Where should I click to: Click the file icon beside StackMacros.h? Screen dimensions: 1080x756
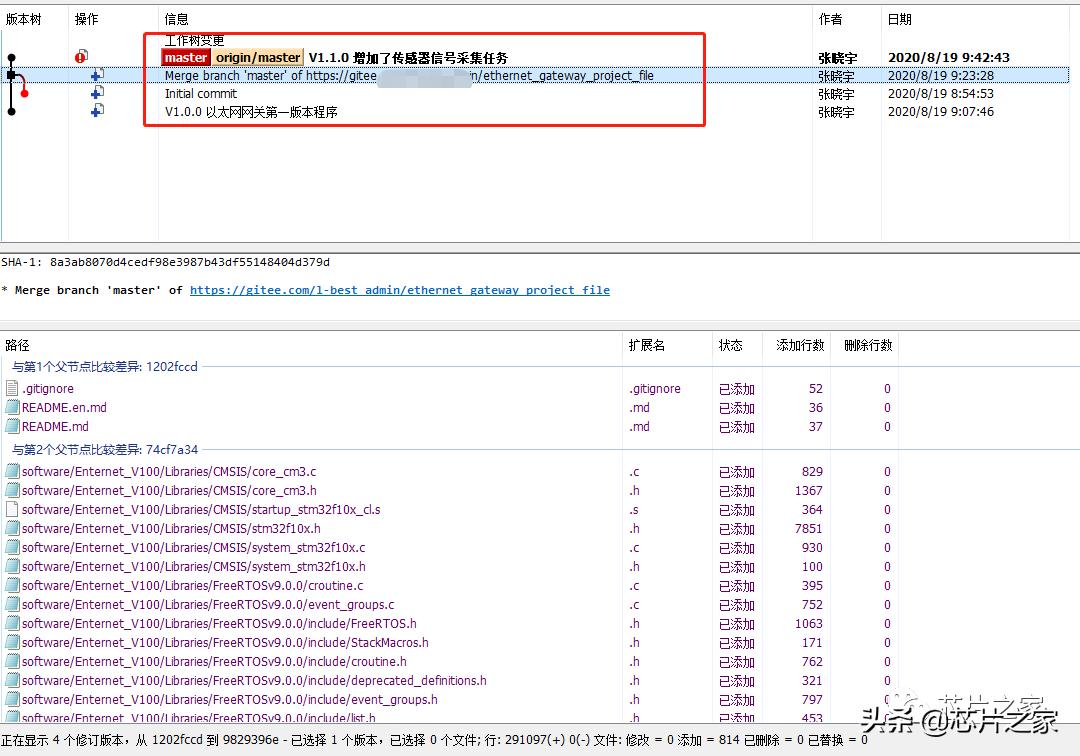point(12,642)
